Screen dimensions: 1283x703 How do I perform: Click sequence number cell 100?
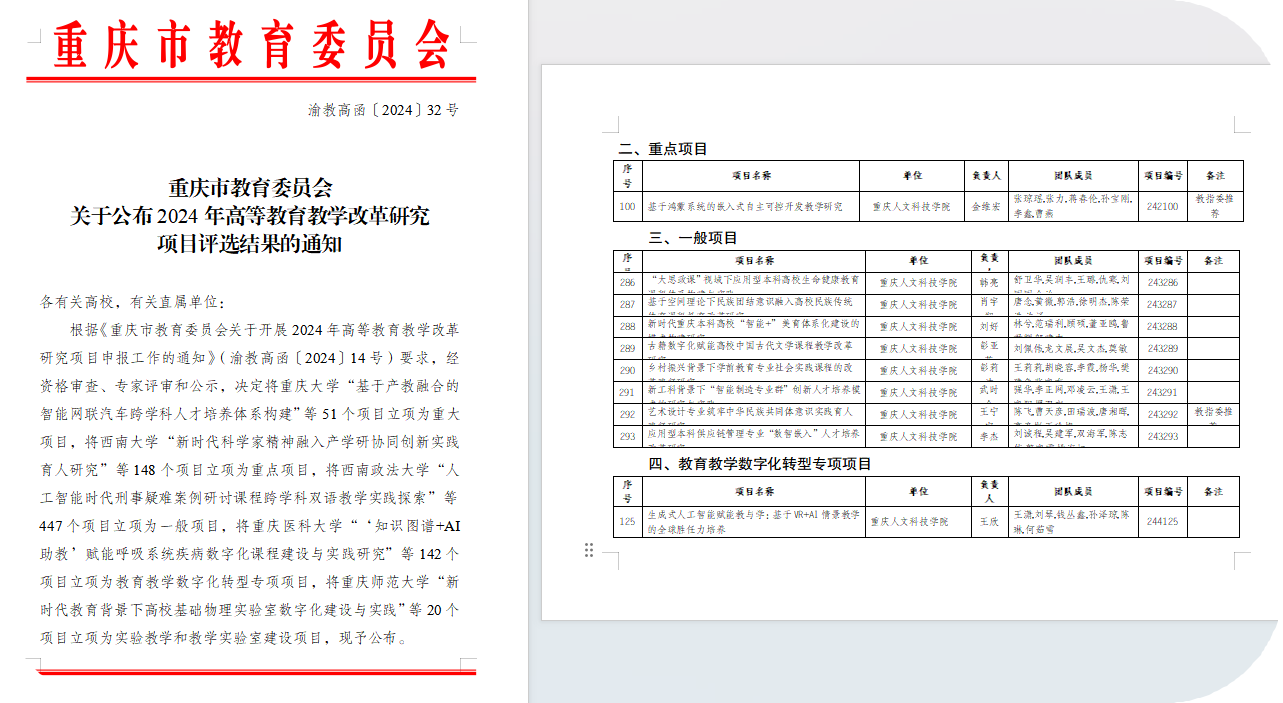pyautogui.click(x=627, y=207)
